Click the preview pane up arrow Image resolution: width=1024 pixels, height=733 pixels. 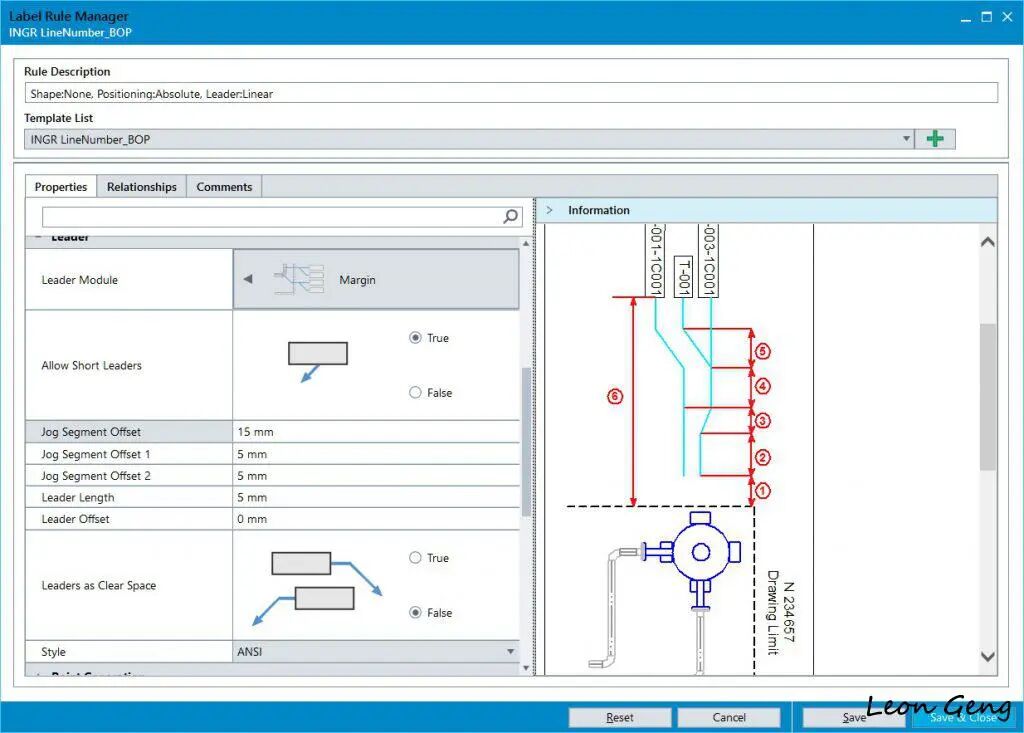[x=987, y=242]
